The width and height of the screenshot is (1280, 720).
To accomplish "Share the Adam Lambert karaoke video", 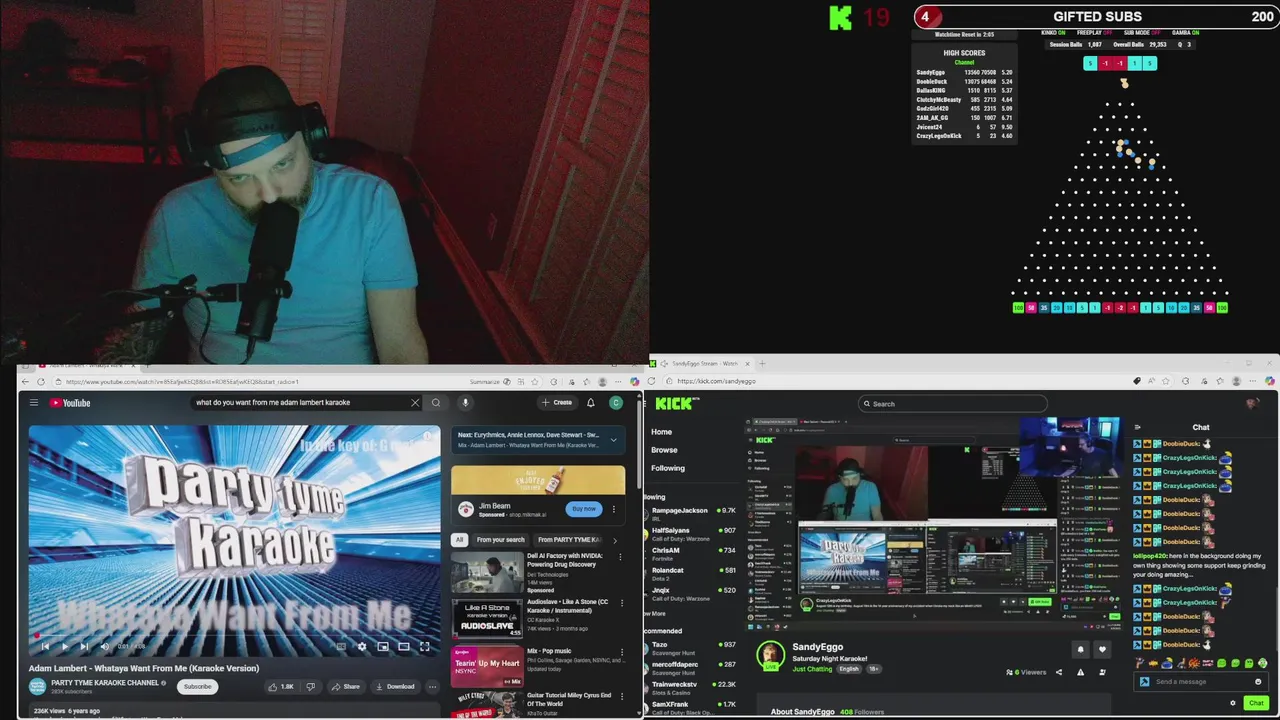I will coord(345,687).
